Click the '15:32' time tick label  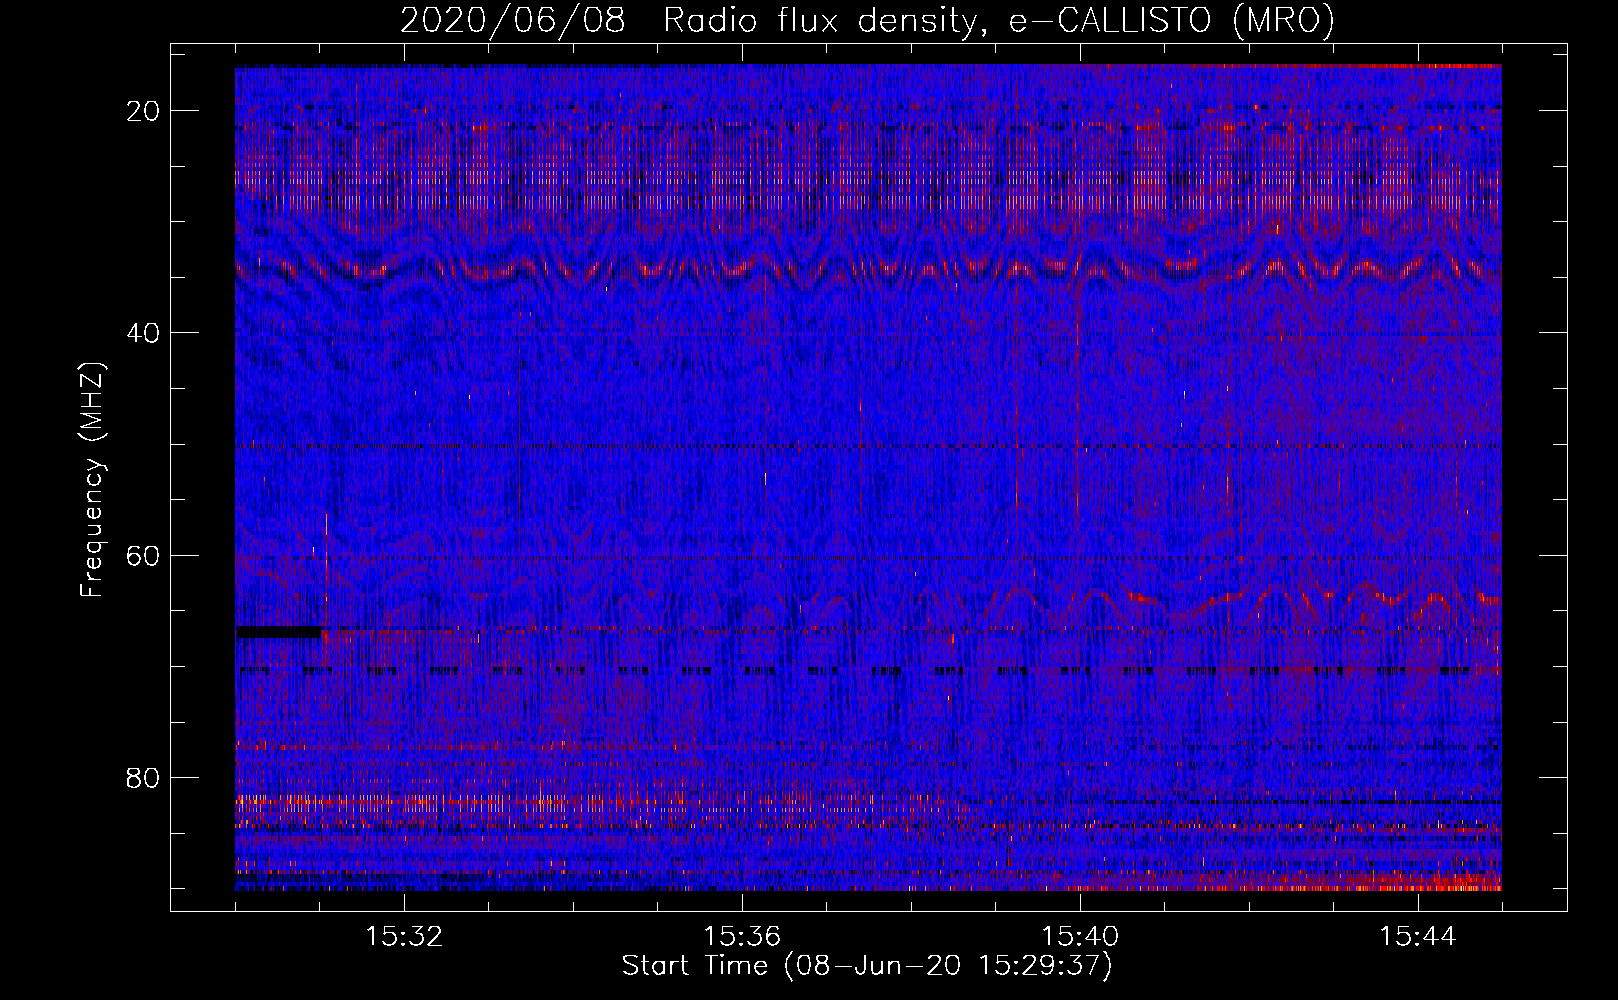(x=404, y=936)
